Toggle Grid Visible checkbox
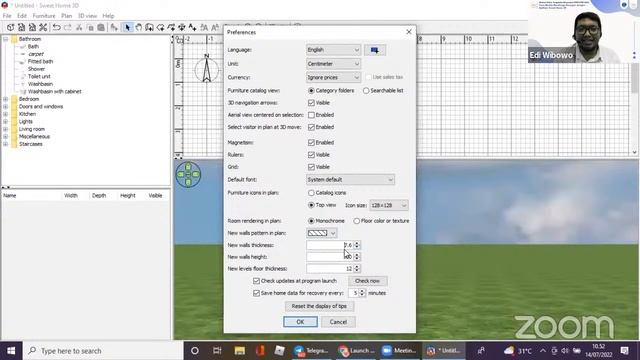Screen dimensions: 640x360 pos(311,167)
